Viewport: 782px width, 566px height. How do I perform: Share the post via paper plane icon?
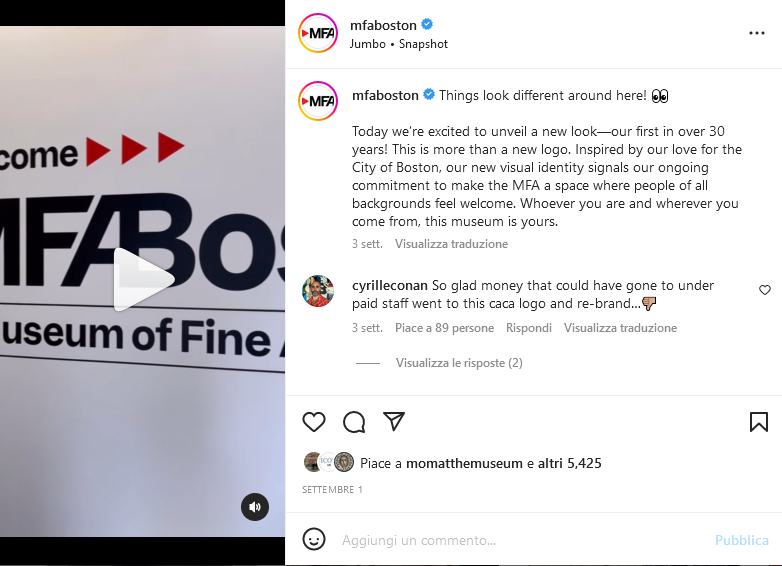394,421
